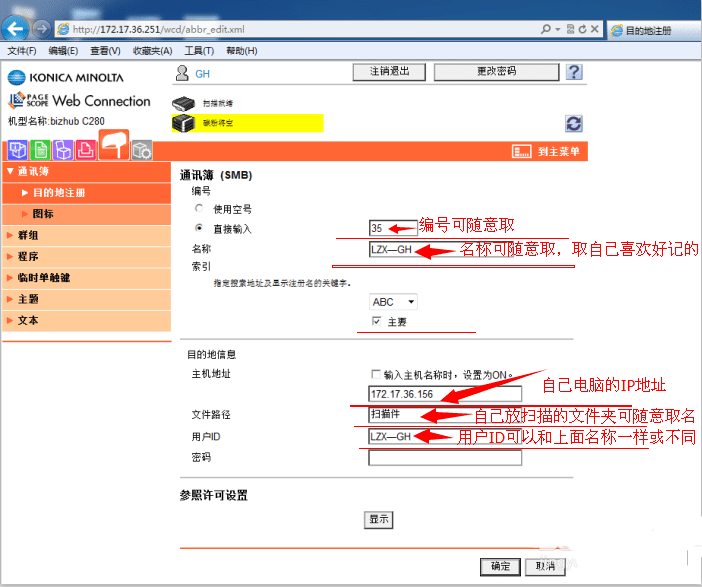Open the orange Store Address tab icon
Image resolution: width=702 pixels, height=587 pixels.
114,145
